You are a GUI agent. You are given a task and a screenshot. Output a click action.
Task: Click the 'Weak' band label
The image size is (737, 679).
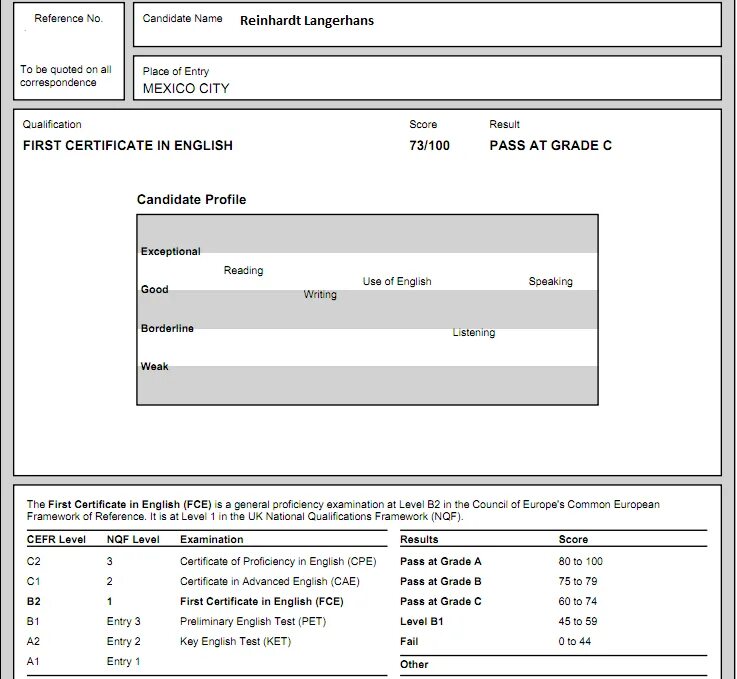tap(154, 366)
